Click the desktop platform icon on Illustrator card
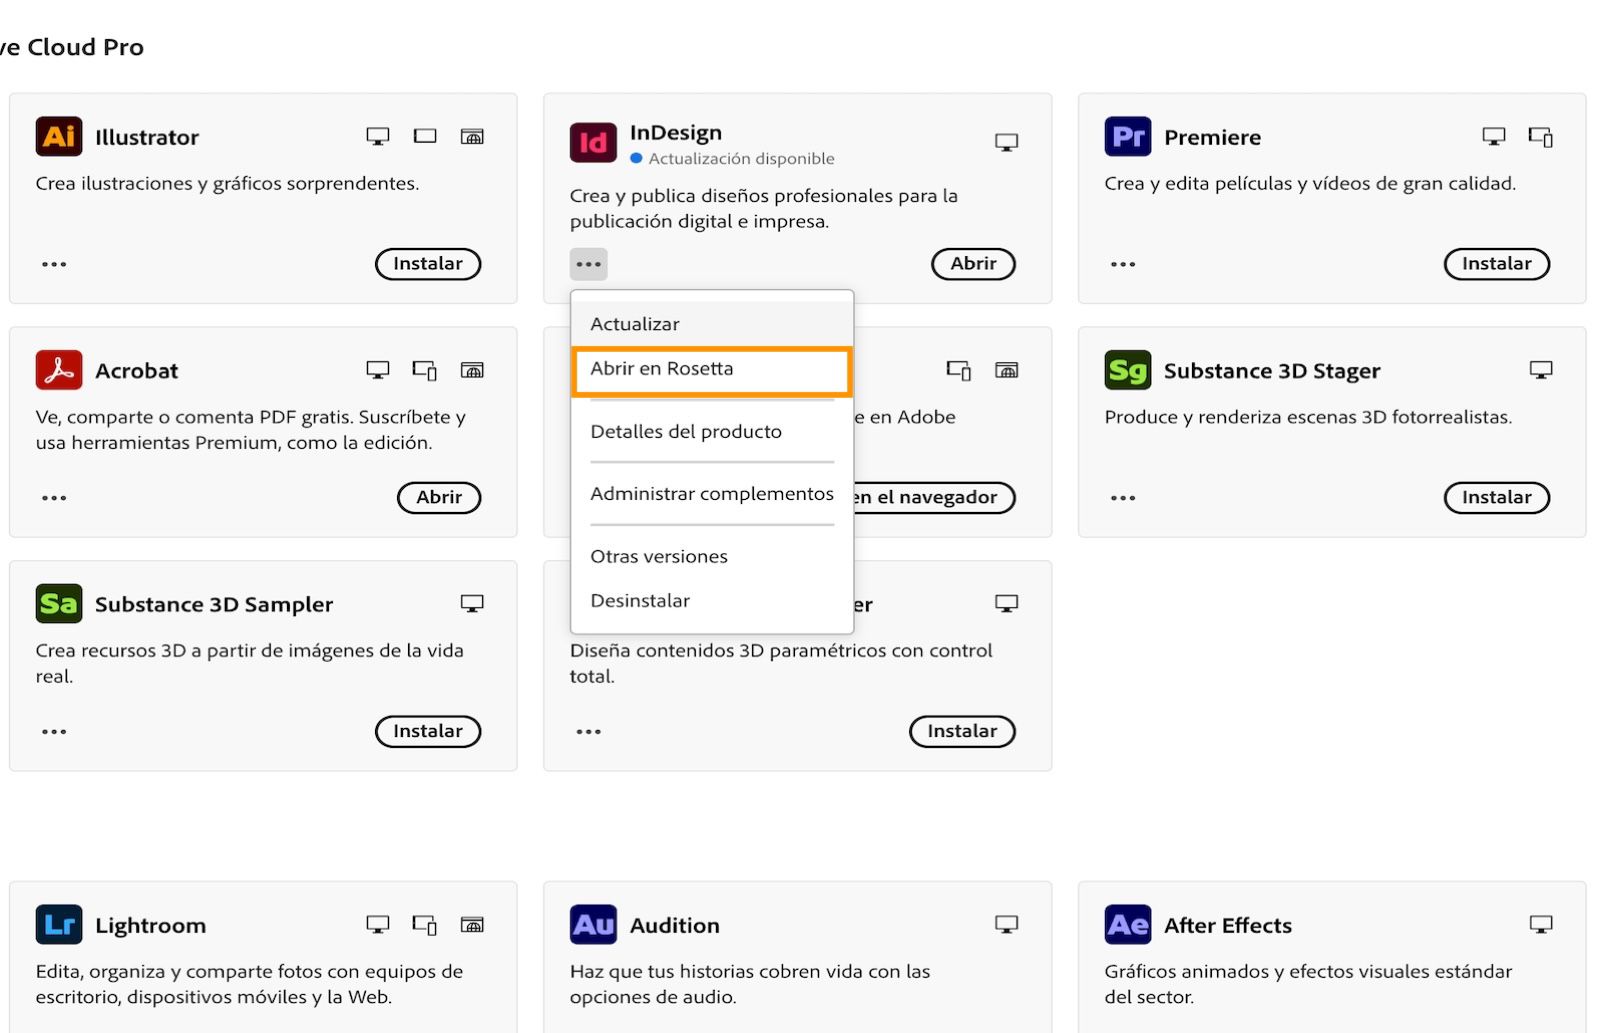 point(378,136)
